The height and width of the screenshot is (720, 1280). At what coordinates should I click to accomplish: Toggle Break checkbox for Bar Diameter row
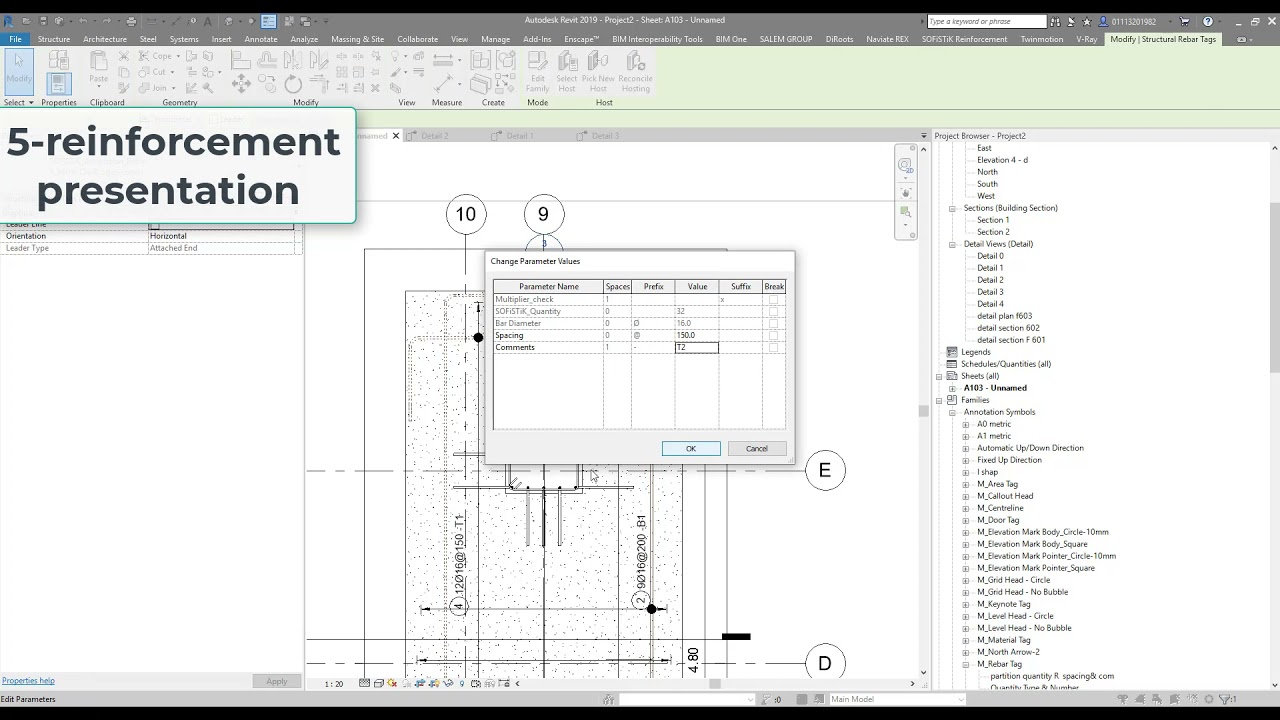[773, 323]
